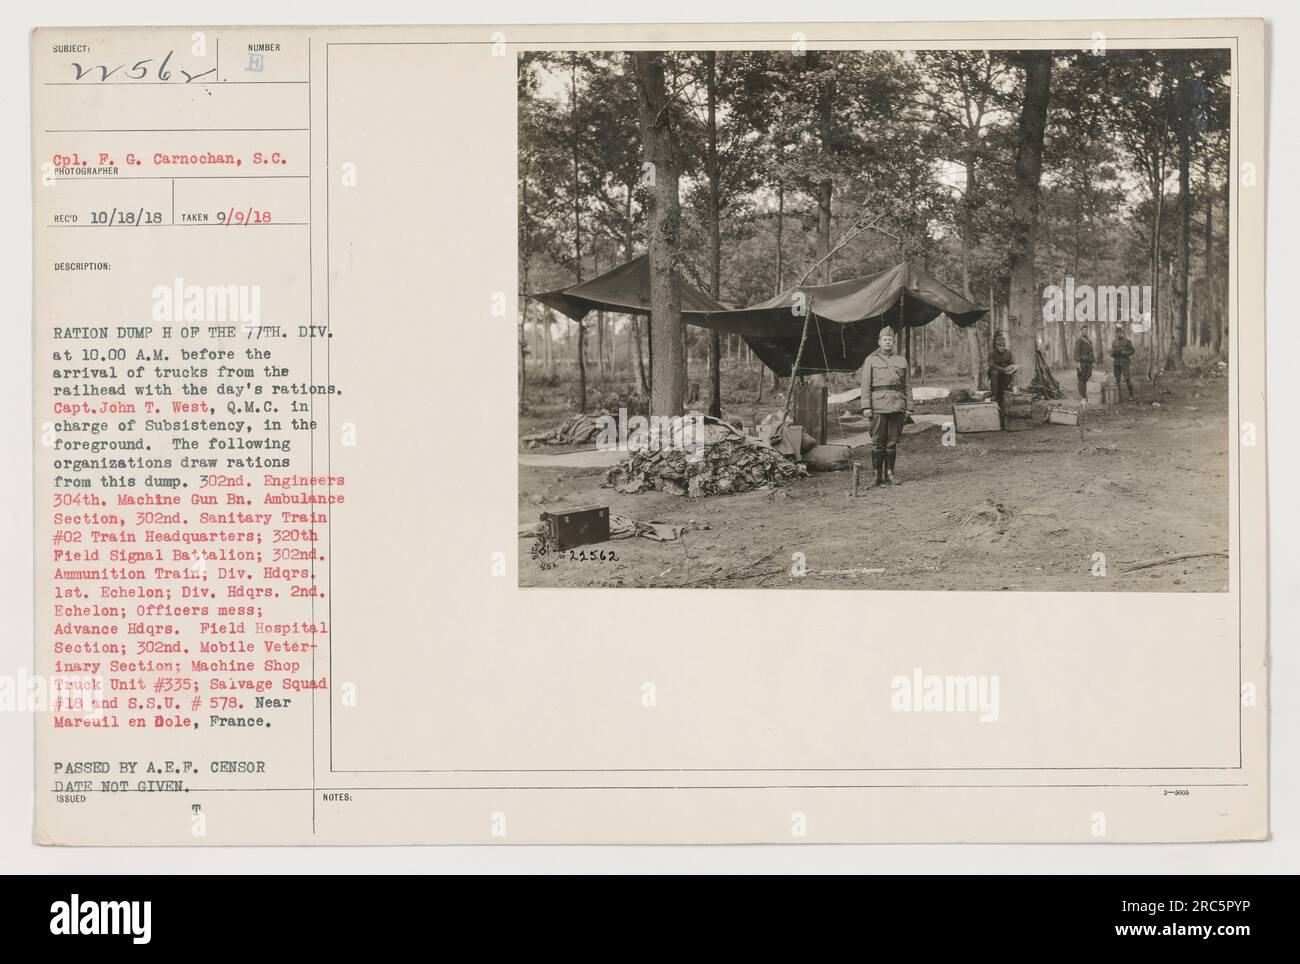
Task: Click the 'NUMBER' field label
Action: click(x=264, y=47)
